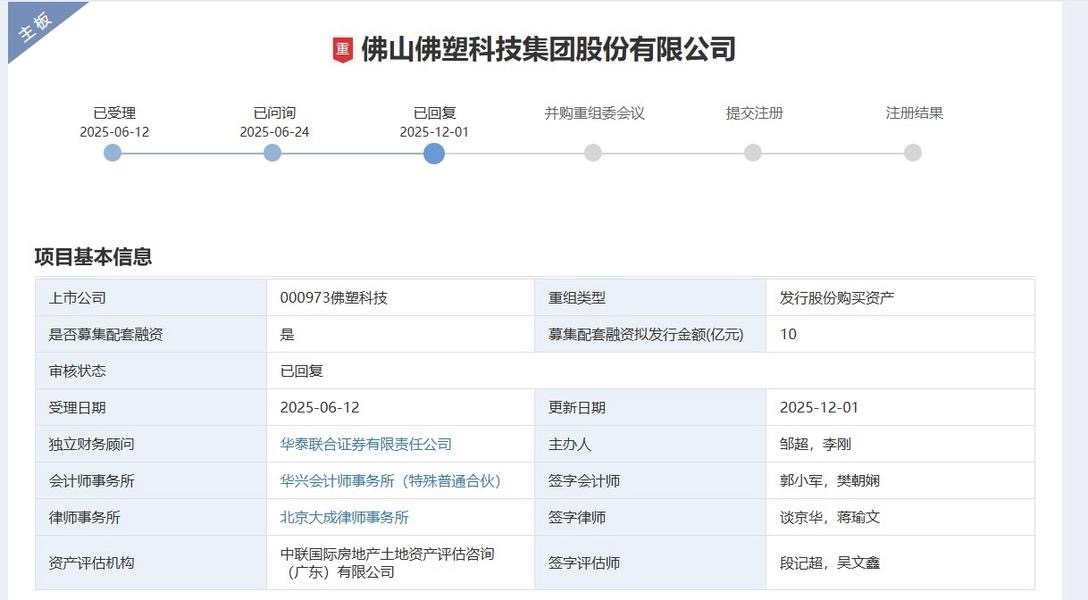Viewport: 1088px width, 600px height.
Task: Select the 提交注册 timeline node
Action: [x=753, y=153]
